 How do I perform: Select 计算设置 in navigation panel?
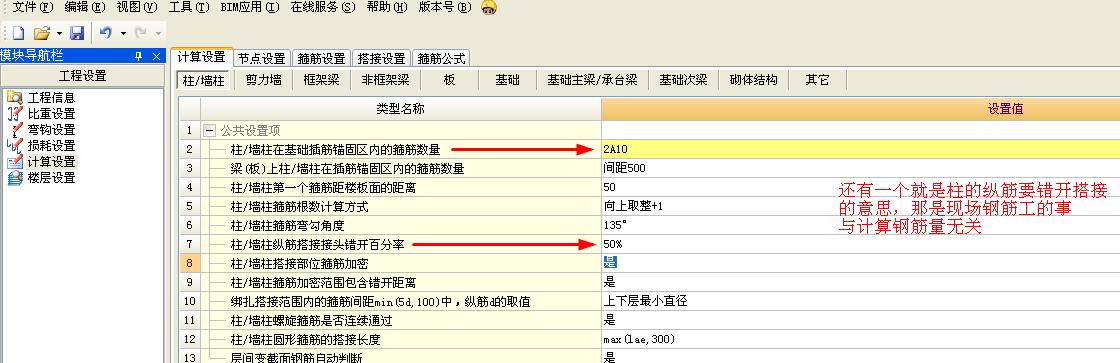(51, 162)
